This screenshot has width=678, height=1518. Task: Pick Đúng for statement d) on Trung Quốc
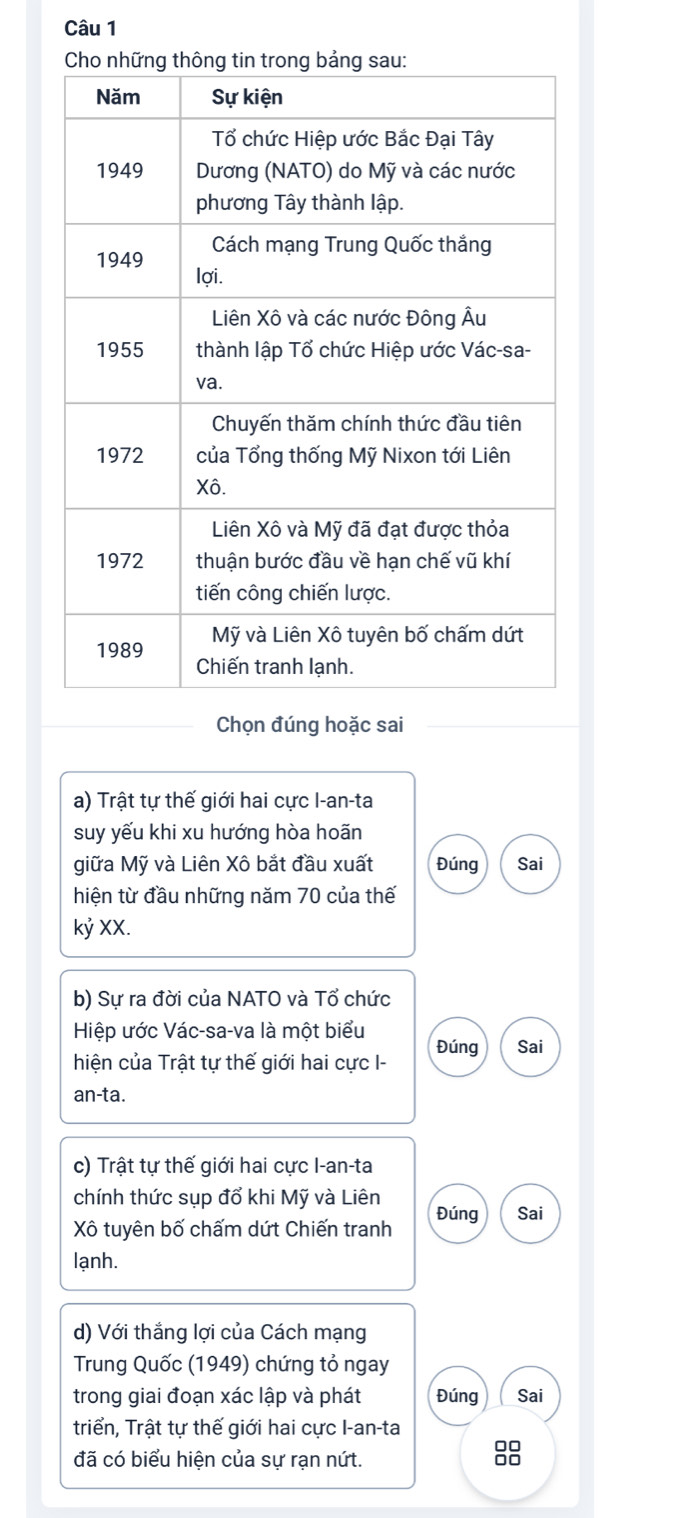[x=455, y=1396]
